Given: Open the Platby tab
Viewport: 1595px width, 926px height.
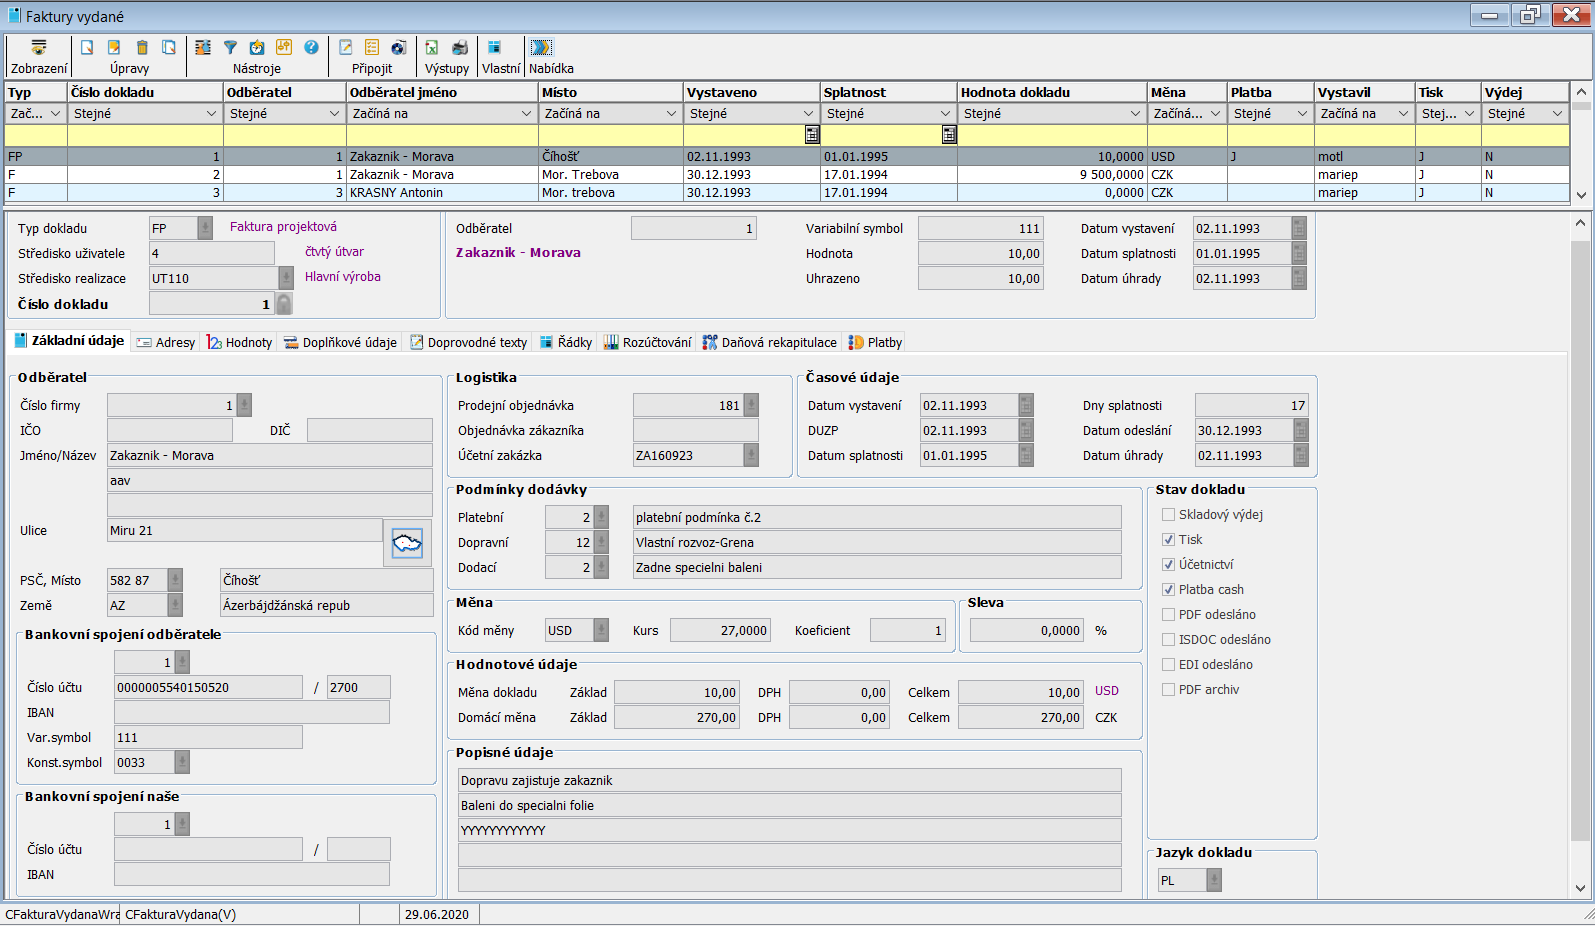Looking at the screenshot, I should (875, 342).
